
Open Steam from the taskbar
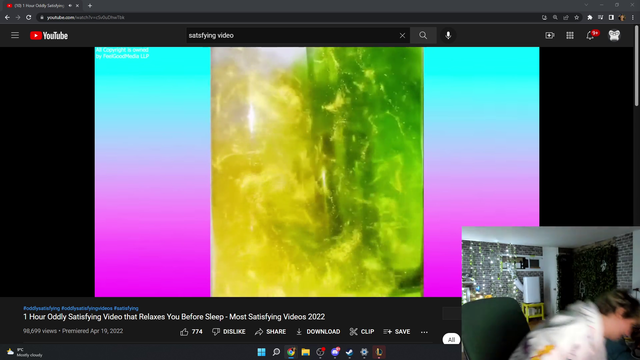click(x=350, y=352)
